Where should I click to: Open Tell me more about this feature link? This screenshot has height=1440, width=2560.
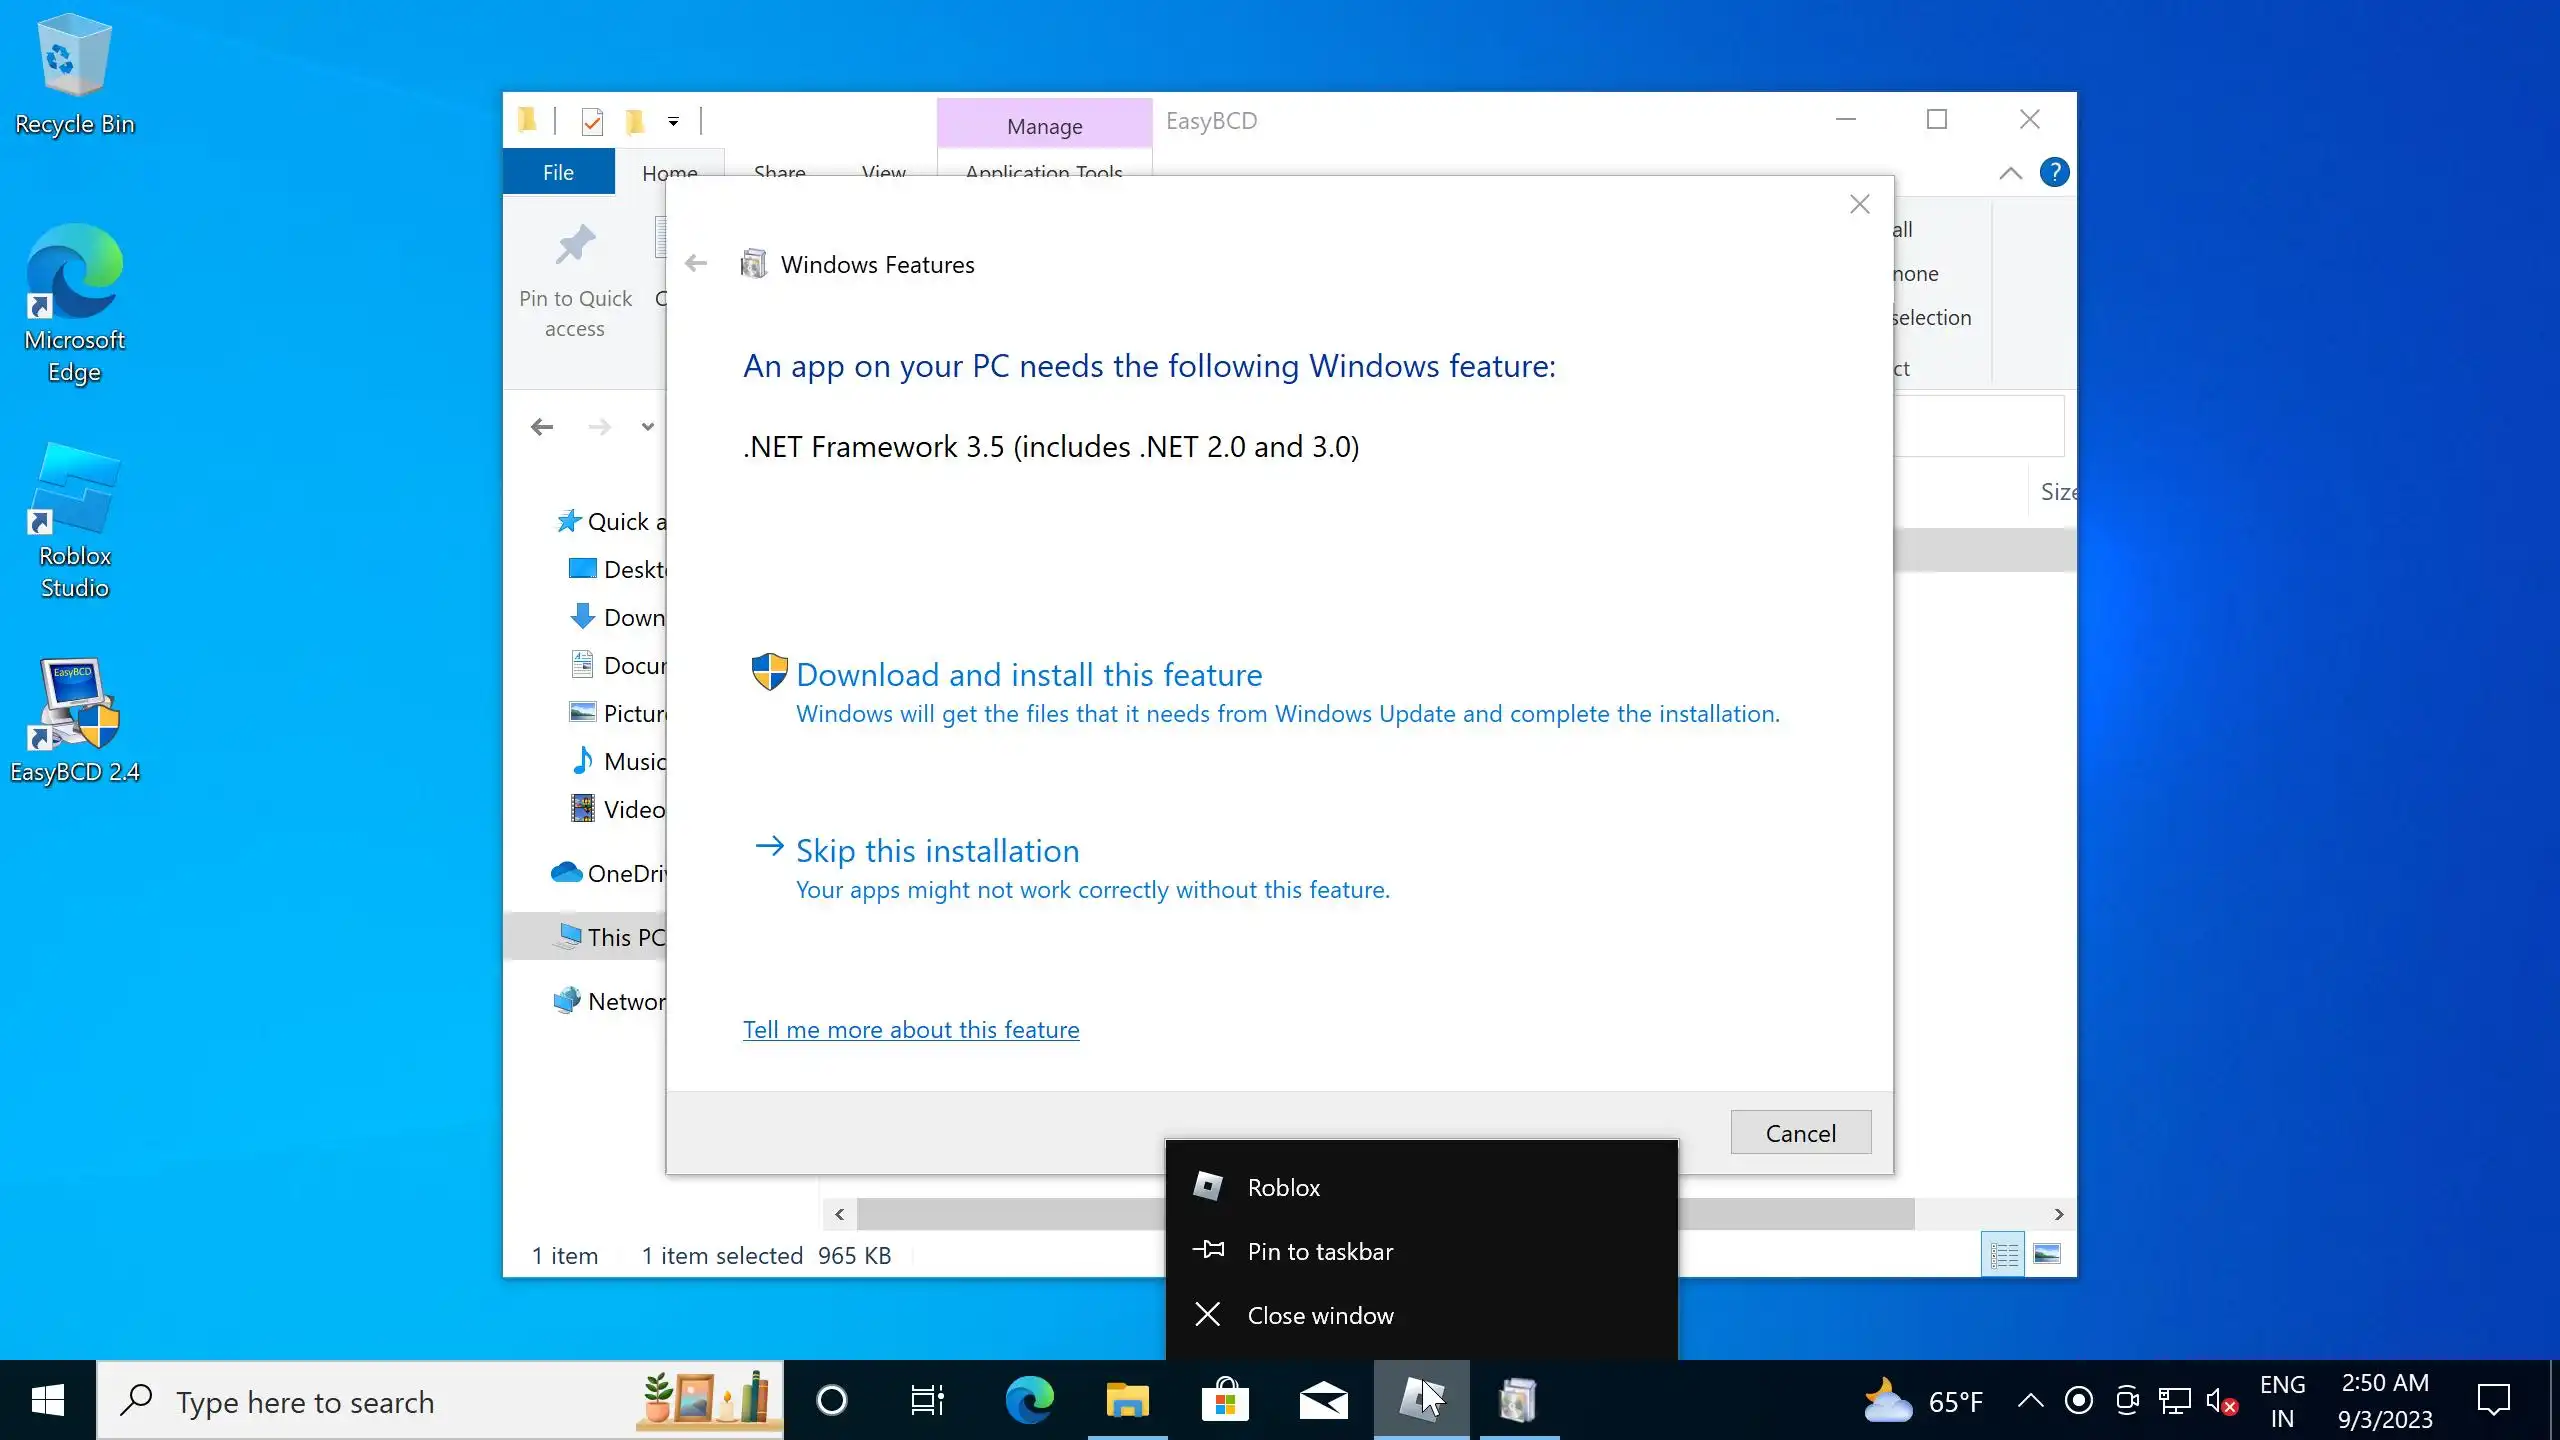[x=910, y=1030]
